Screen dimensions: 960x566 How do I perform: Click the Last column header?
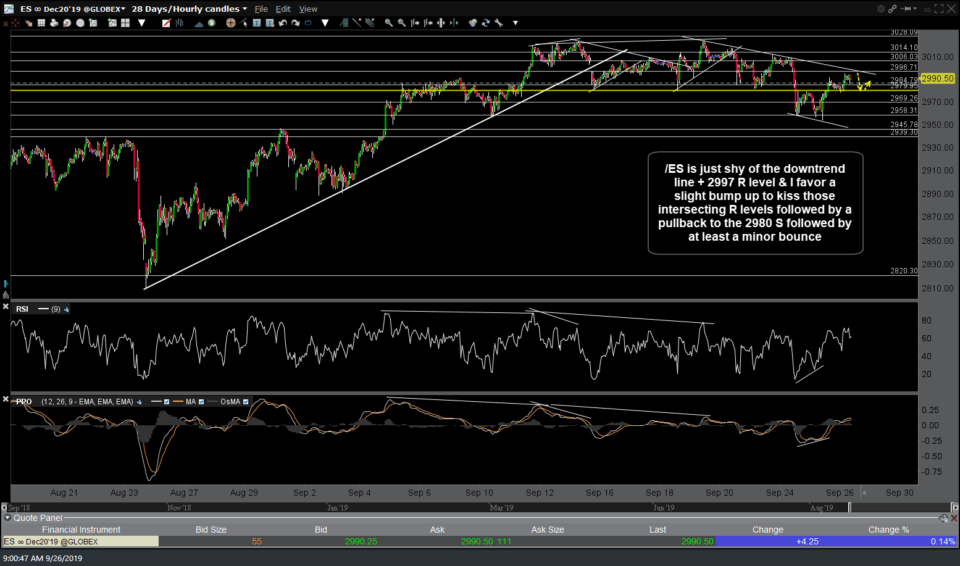click(x=658, y=530)
